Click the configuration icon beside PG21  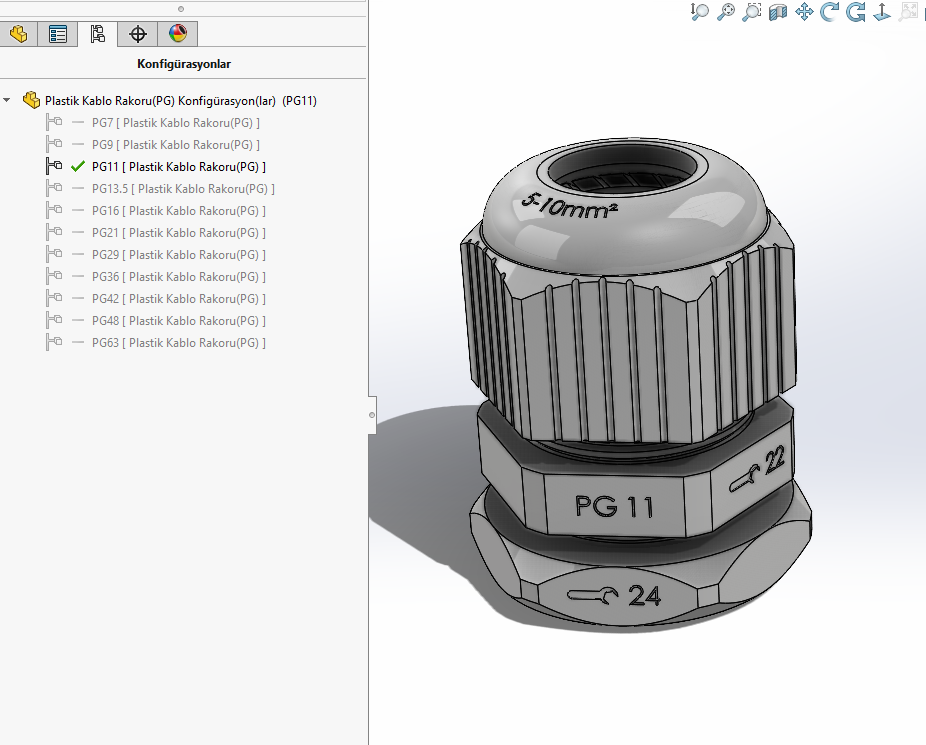pyautogui.click(x=54, y=232)
